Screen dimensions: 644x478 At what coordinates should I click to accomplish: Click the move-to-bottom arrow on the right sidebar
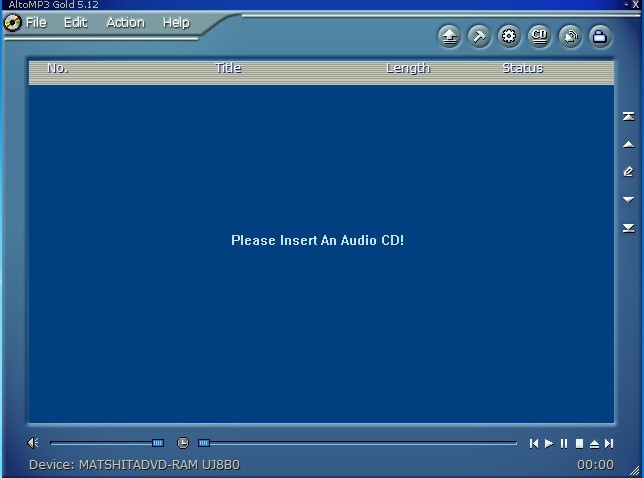click(628, 228)
